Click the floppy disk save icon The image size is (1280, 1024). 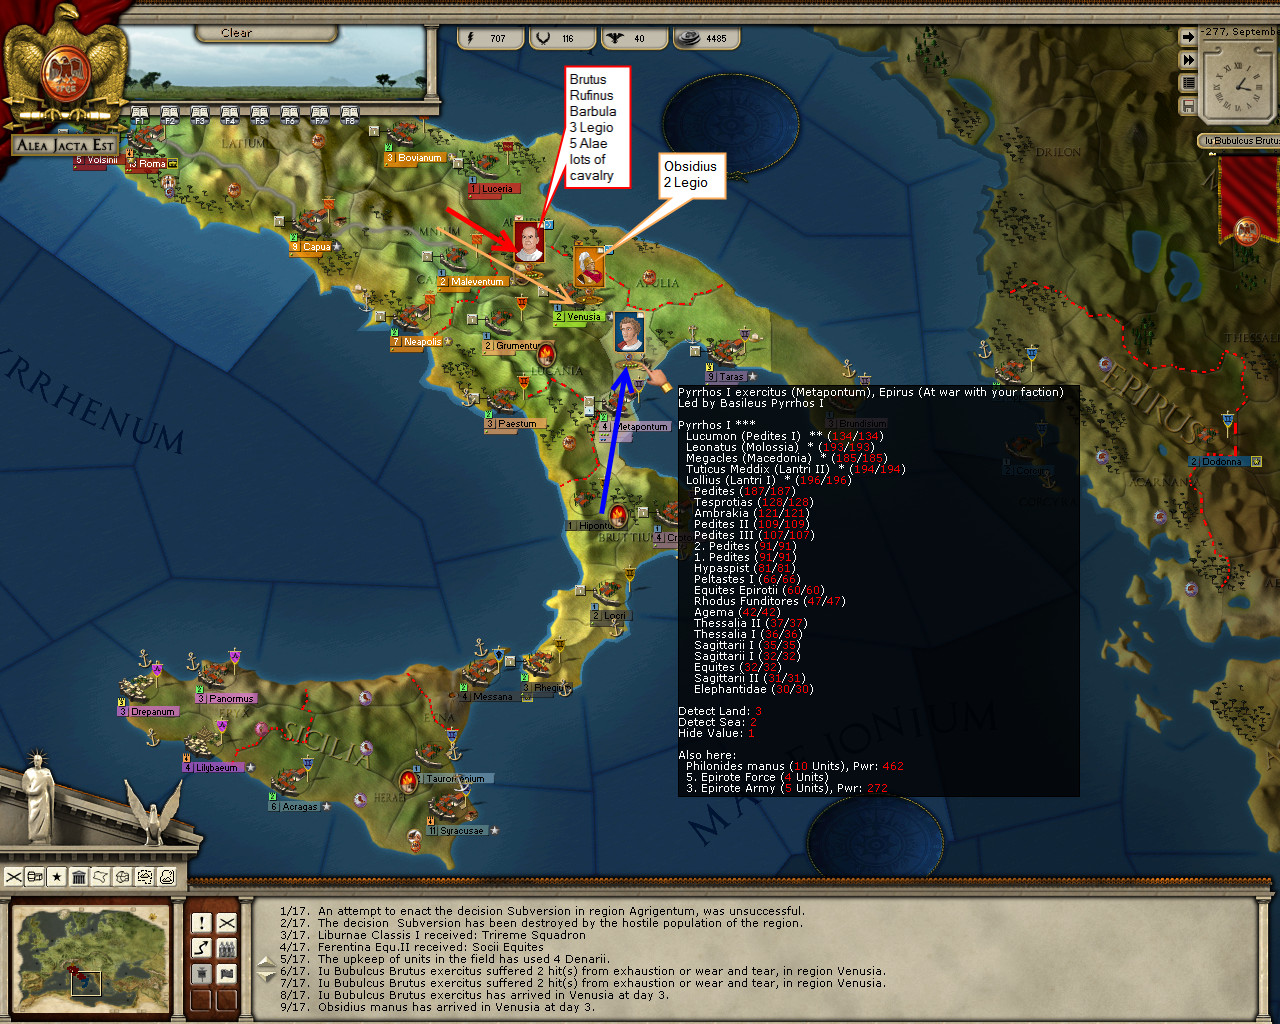coord(1188,106)
